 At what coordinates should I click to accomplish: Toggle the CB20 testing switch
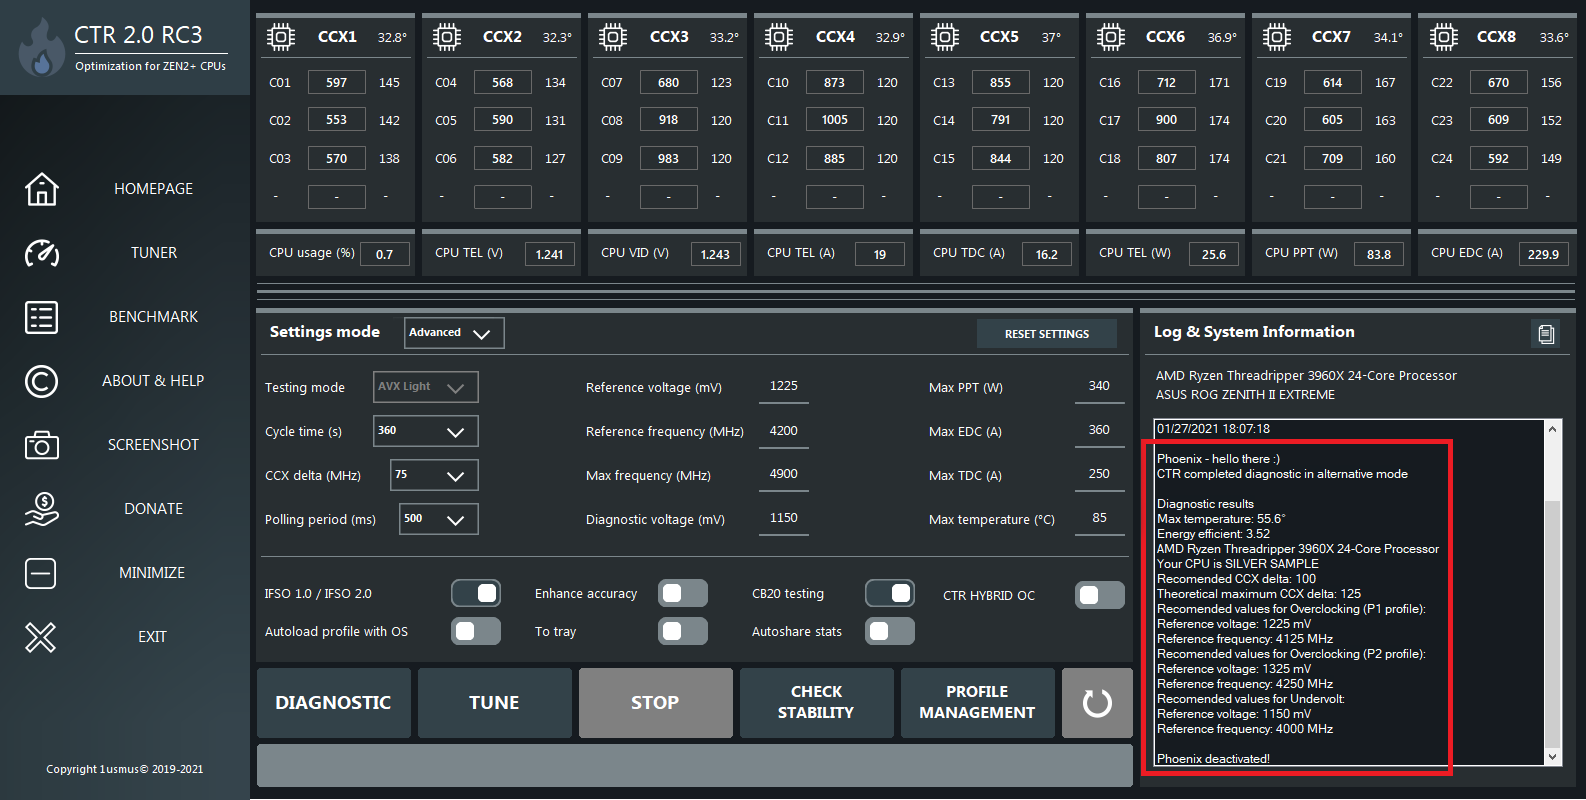(890, 593)
